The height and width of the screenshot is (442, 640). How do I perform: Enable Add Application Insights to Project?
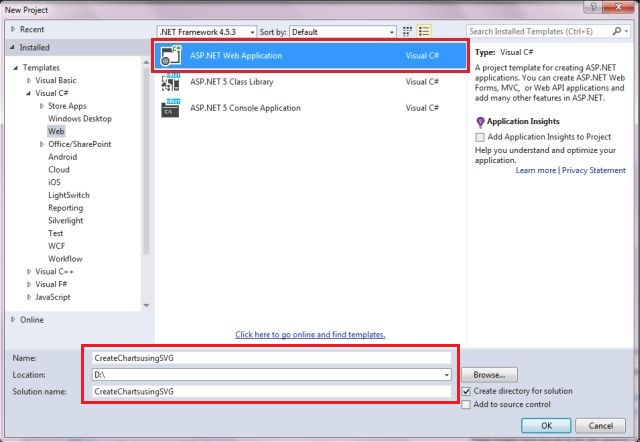[x=480, y=137]
